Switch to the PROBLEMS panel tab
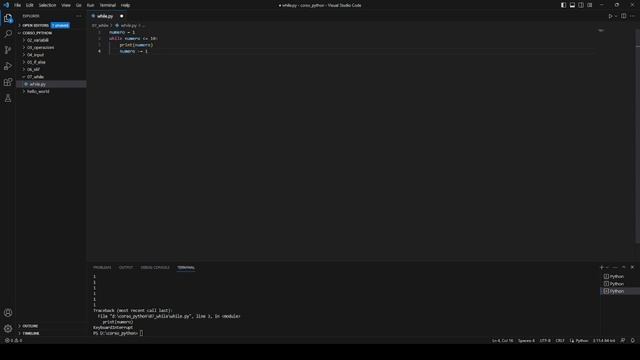Screen dimensions: 640x360 coord(102,267)
